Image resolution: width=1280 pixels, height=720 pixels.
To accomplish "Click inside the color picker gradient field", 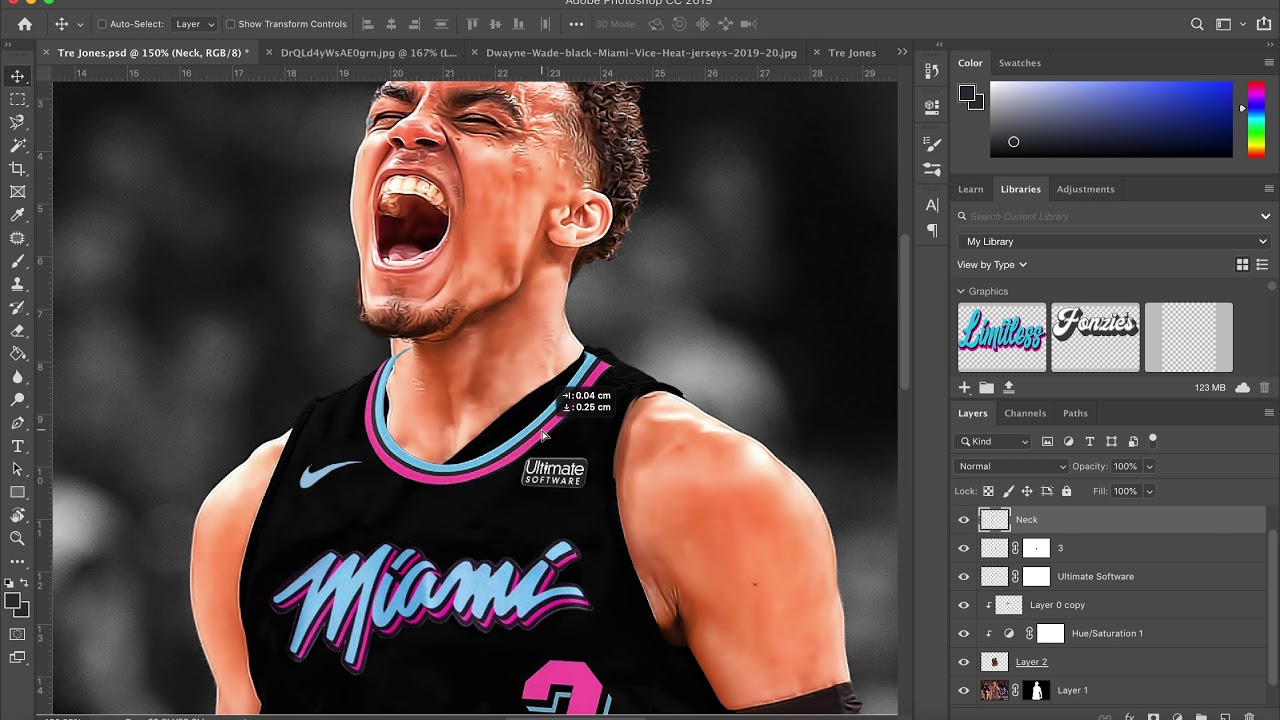I will click(1111, 119).
